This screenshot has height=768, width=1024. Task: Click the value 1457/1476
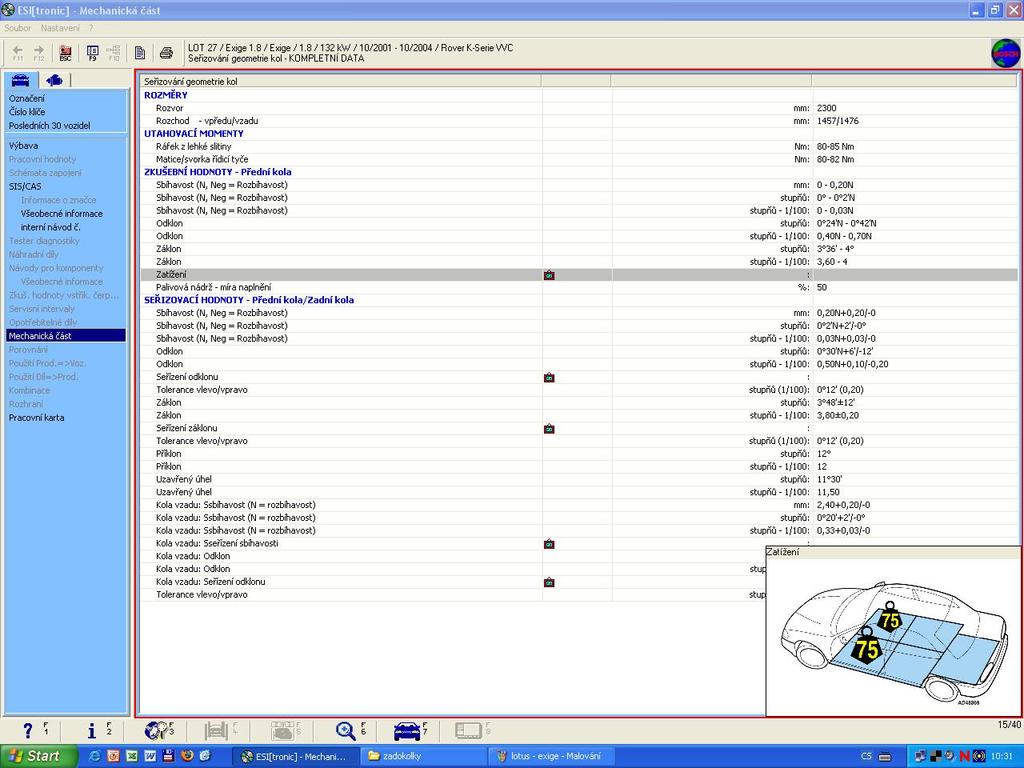(x=837, y=121)
